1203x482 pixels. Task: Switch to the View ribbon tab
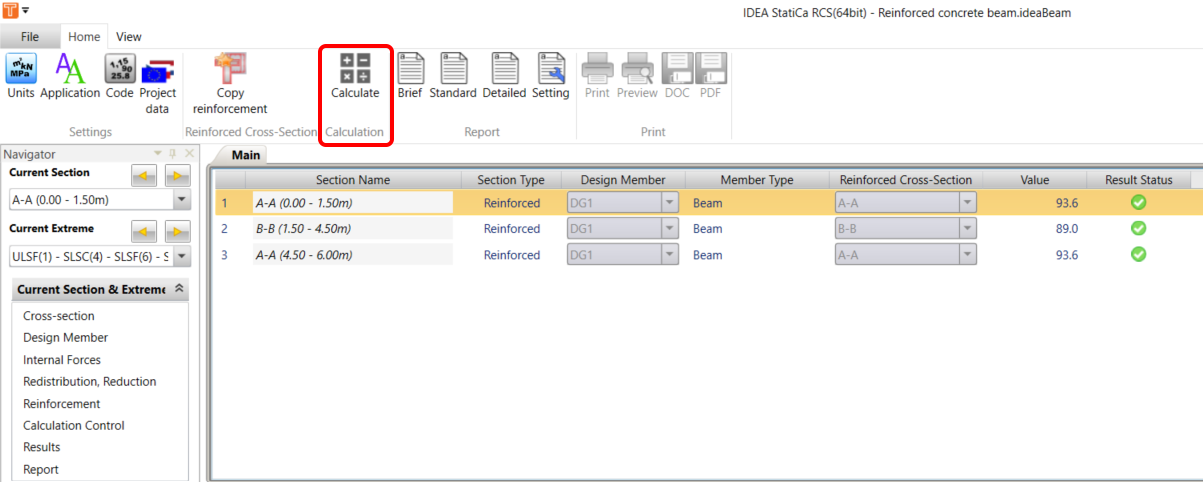click(128, 37)
